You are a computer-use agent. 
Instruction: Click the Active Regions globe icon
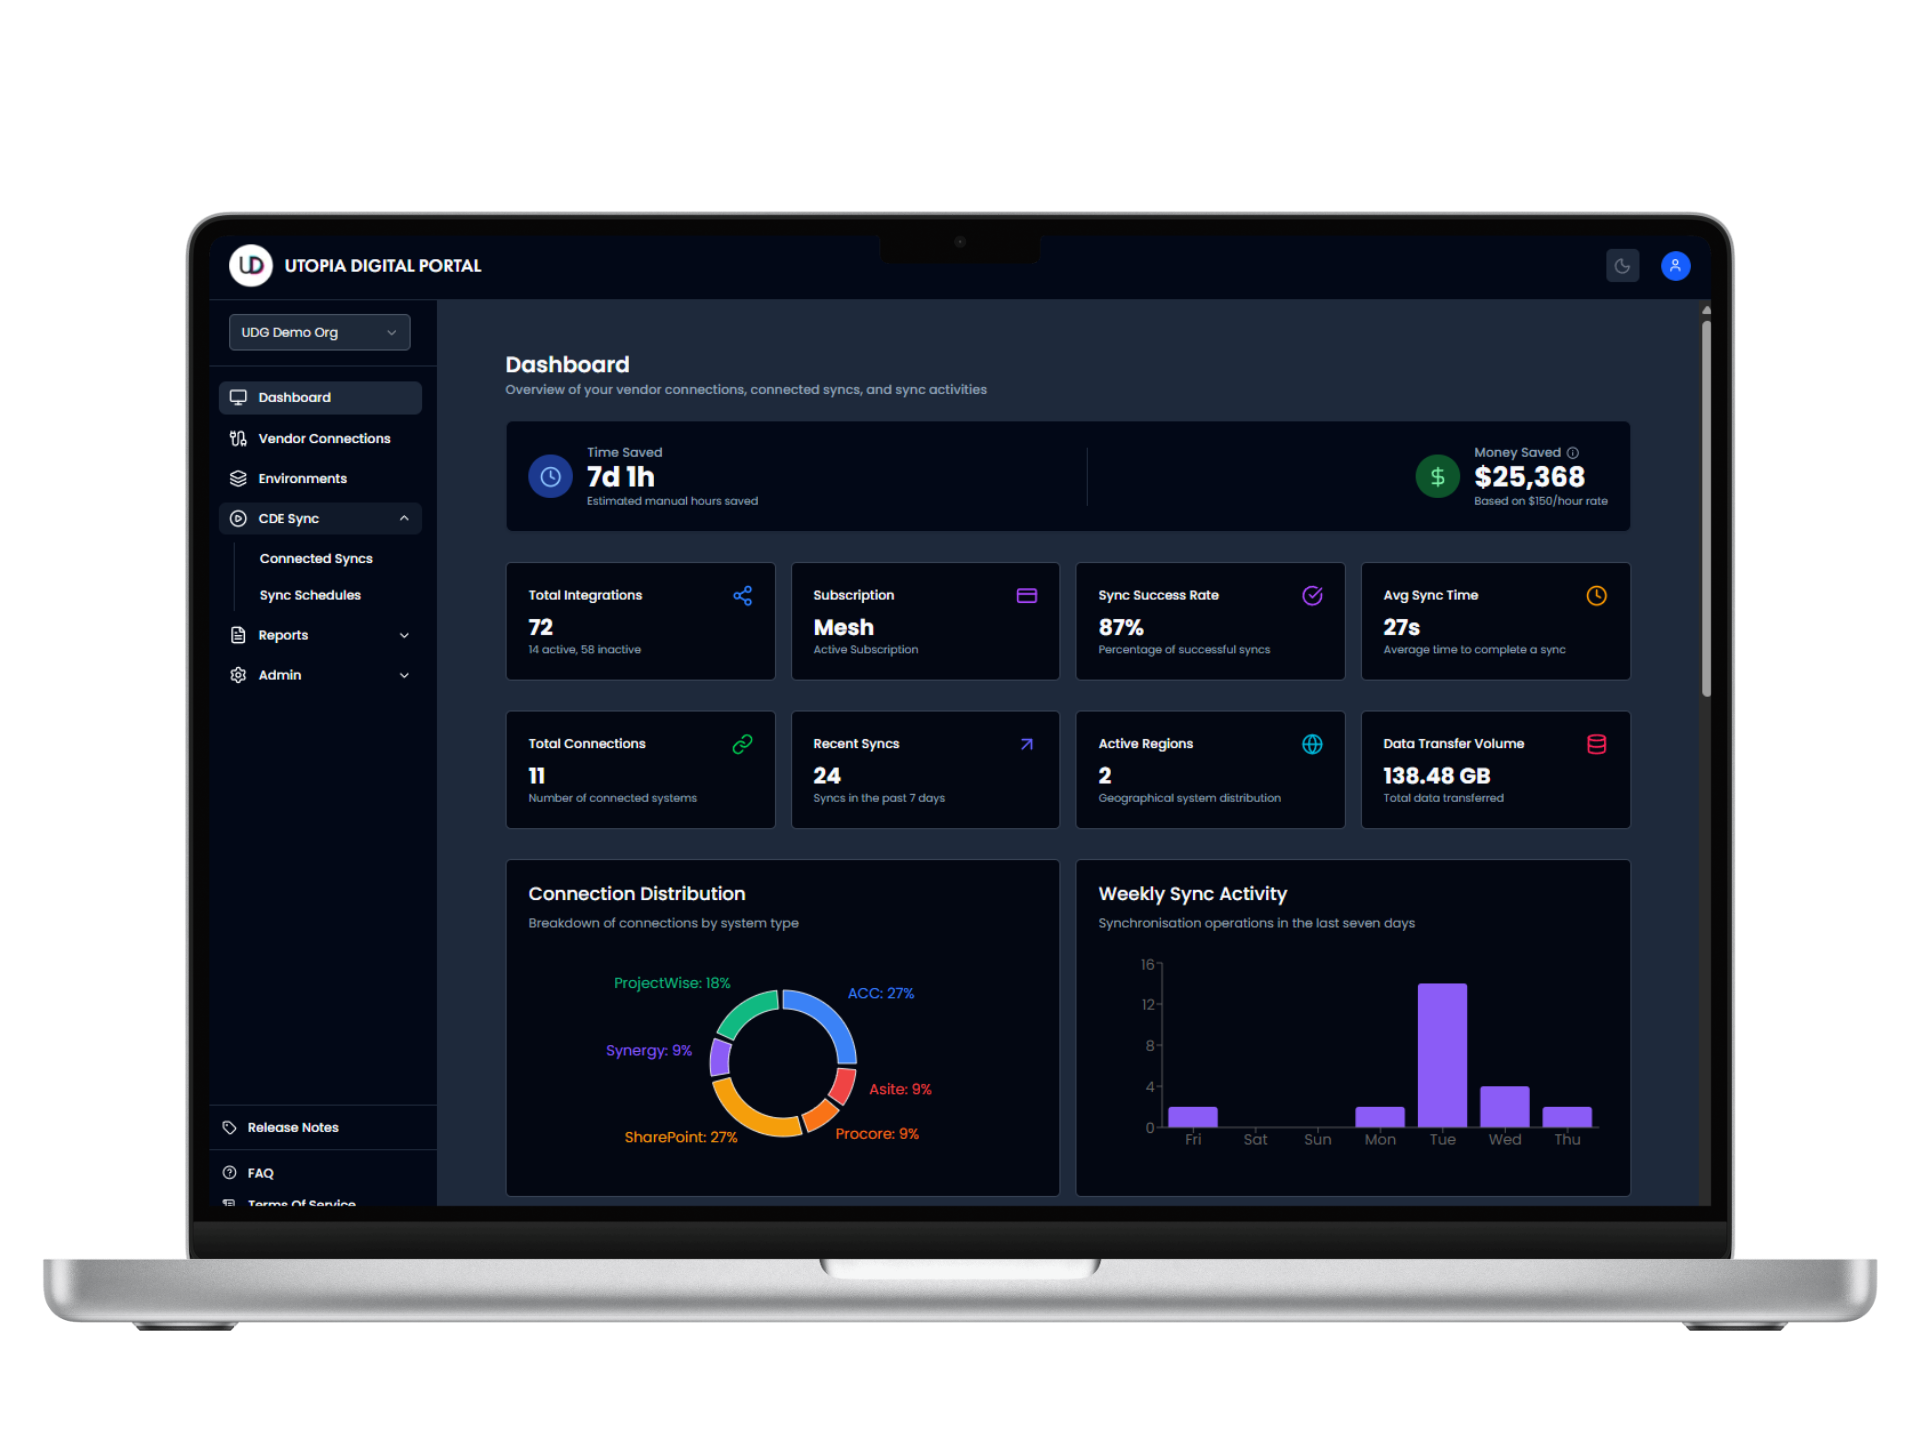(x=1312, y=744)
